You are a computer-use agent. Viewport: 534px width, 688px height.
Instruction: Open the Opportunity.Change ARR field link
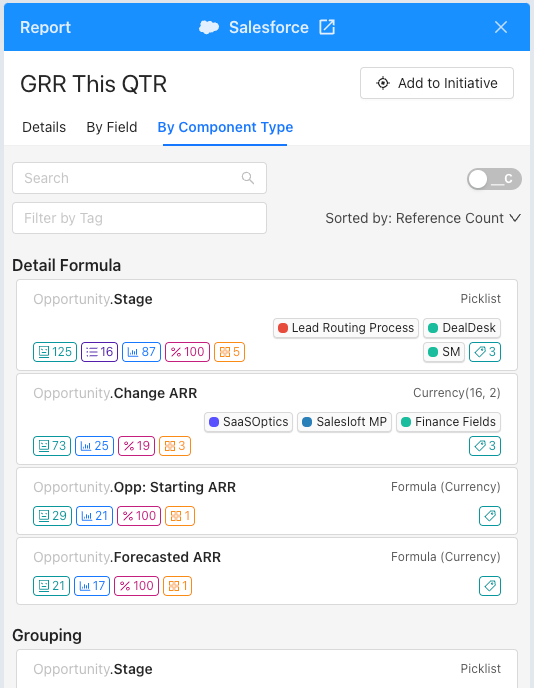[x=115, y=393]
